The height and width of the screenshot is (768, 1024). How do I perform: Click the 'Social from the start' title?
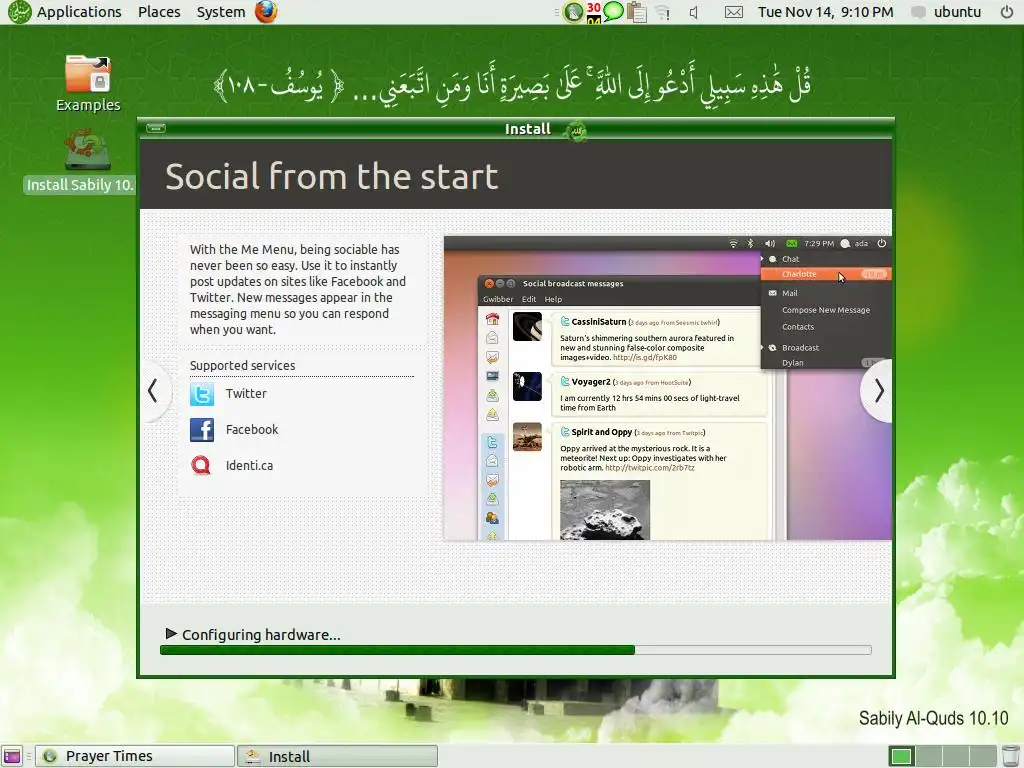coord(332,177)
